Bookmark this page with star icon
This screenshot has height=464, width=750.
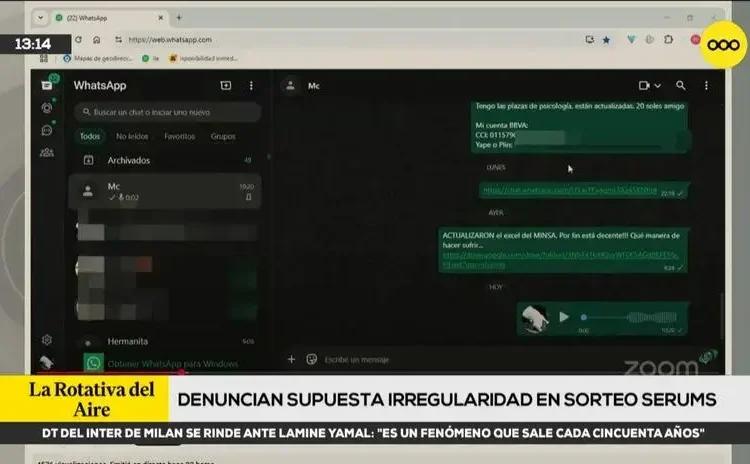607,40
